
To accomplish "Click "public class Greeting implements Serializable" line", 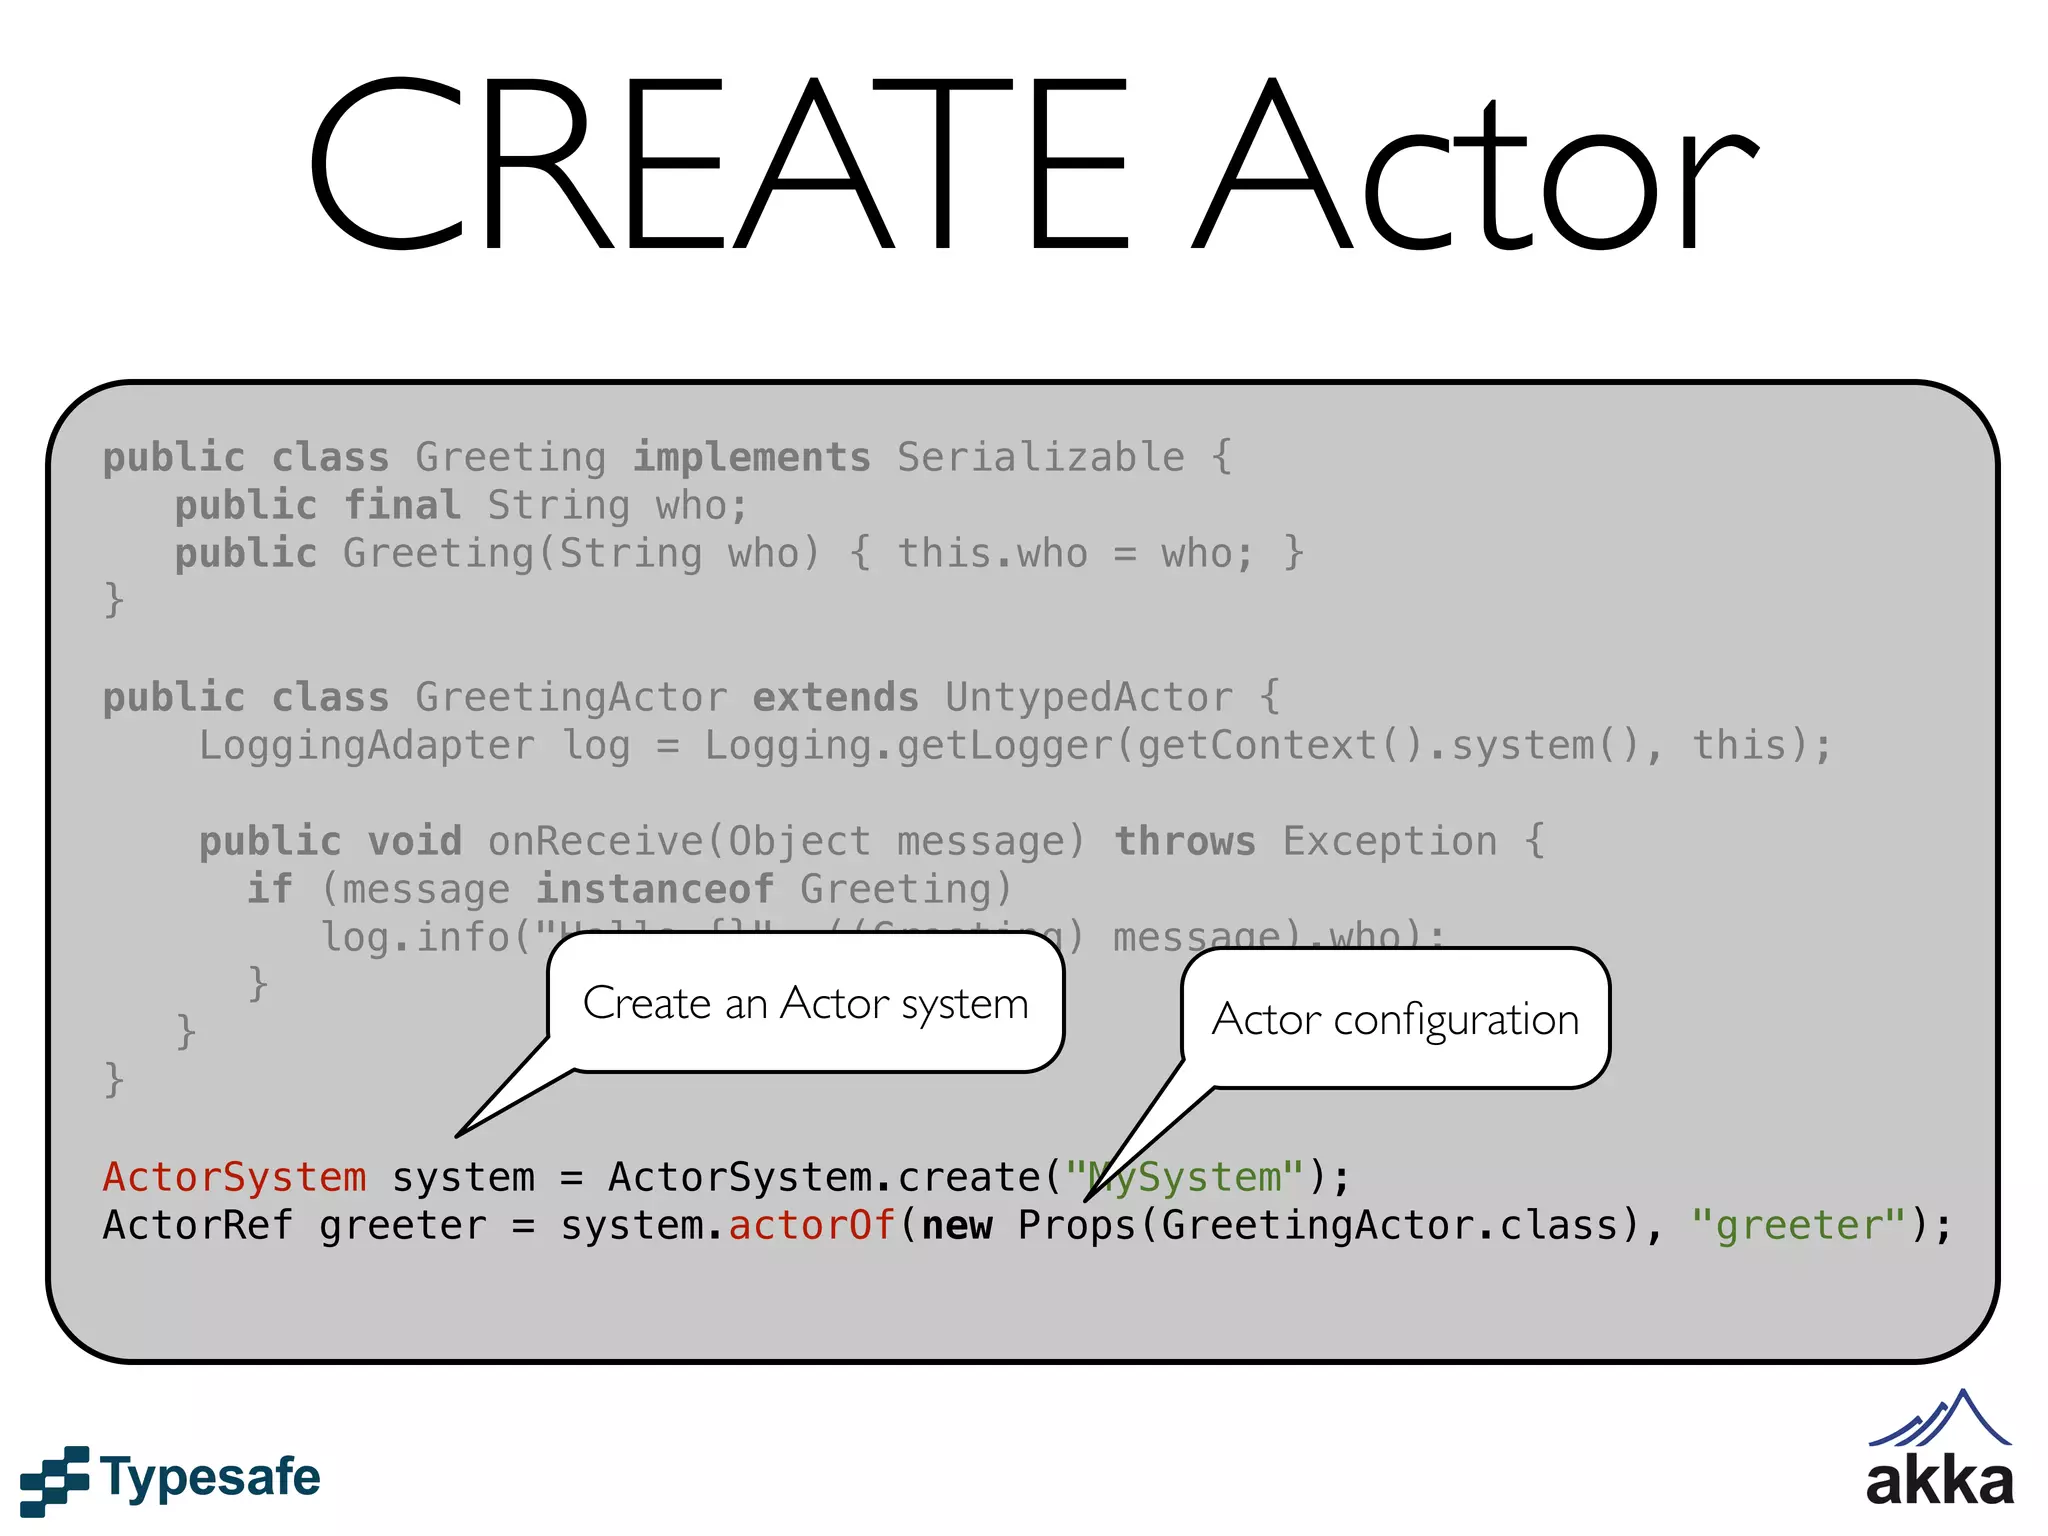I will click(668, 458).
